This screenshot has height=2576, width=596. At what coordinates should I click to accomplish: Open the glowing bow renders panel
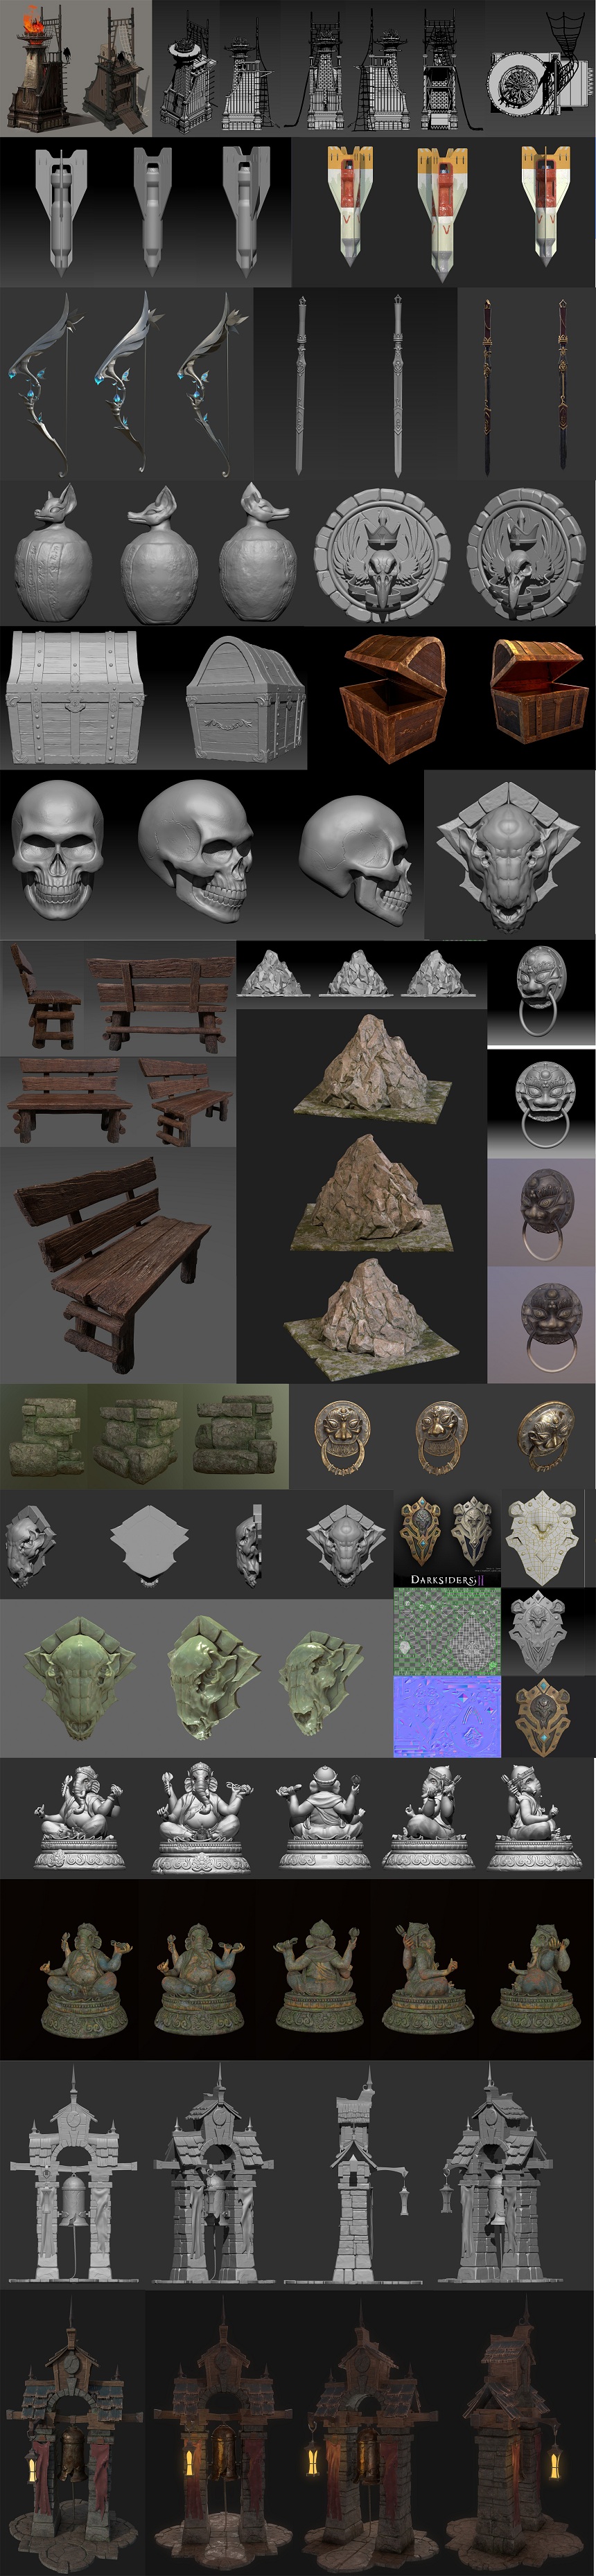pyautogui.click(x=126, y=384)
